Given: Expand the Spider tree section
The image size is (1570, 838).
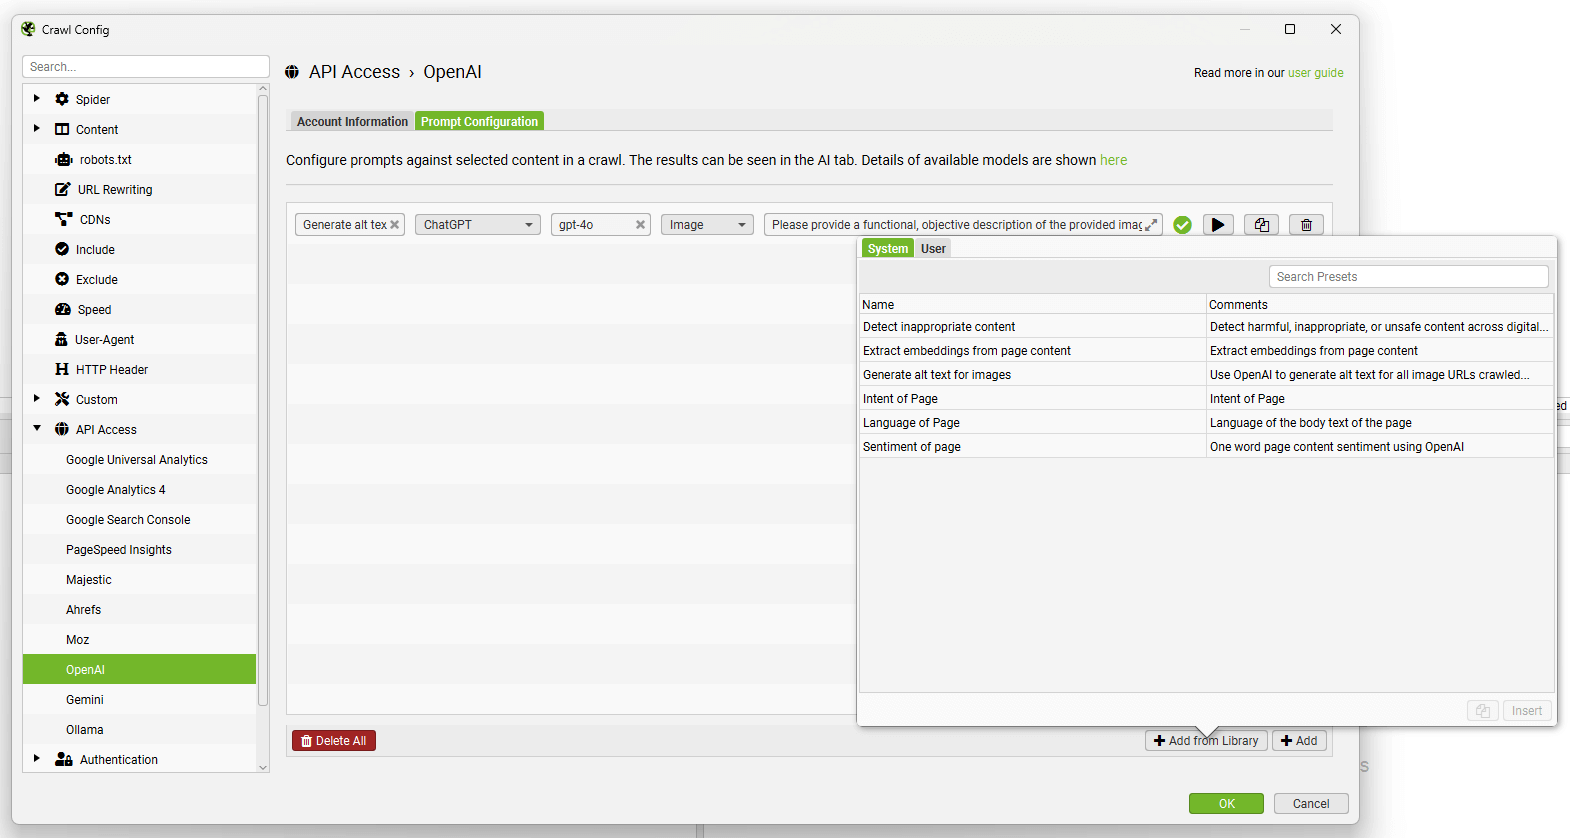Looking at the screenshot, I should (x=37, y=99).
